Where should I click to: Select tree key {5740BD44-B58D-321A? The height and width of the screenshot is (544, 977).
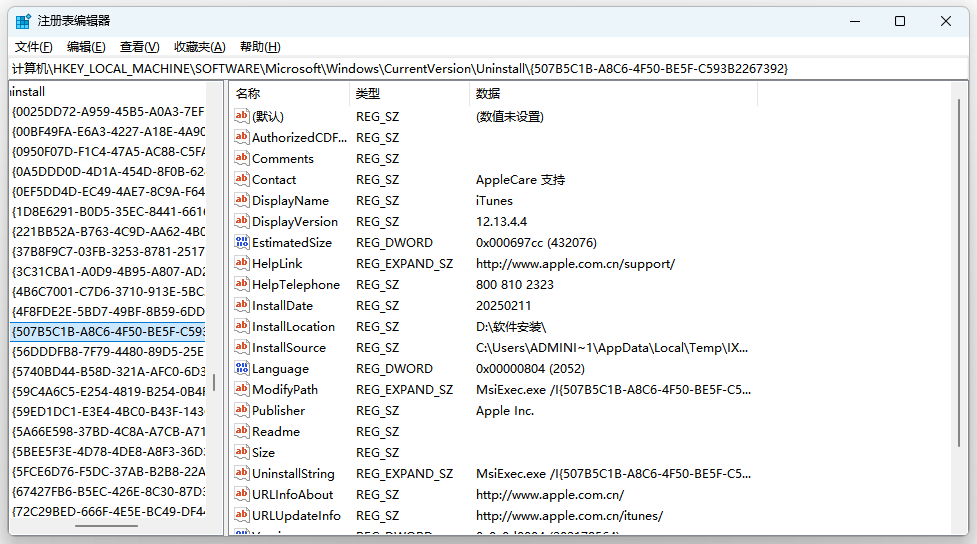[x=108, y=371]
